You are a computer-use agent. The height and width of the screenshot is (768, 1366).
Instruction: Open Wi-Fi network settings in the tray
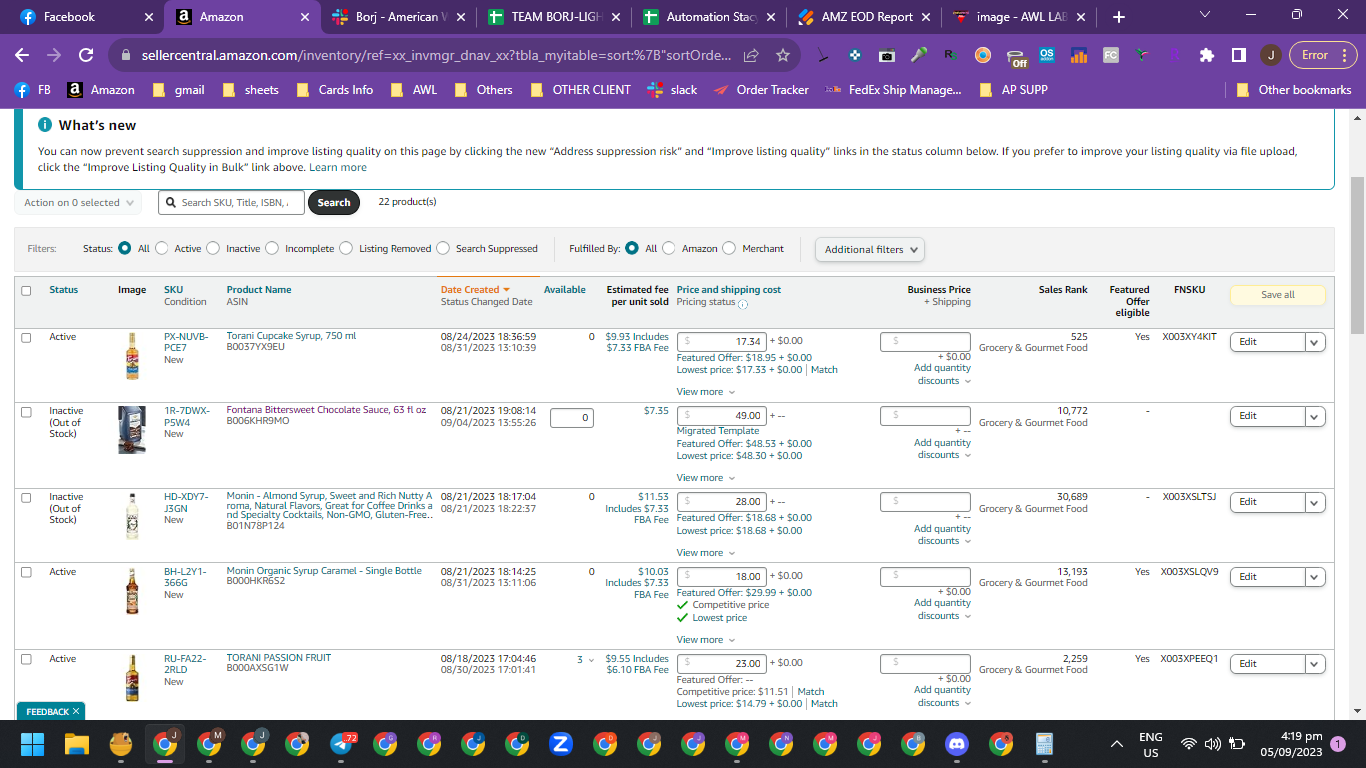tap(1189, 744)
